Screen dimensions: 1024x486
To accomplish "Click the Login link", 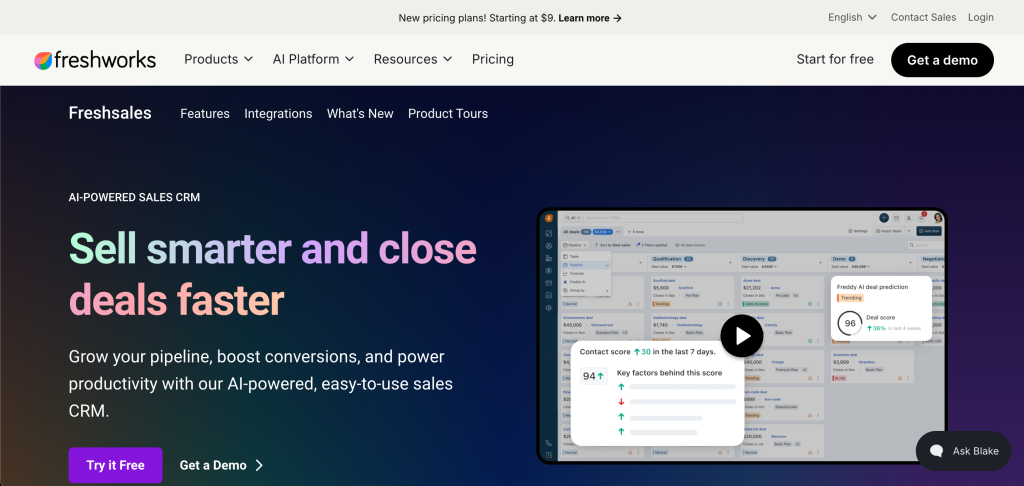I will tap(981, 18).
